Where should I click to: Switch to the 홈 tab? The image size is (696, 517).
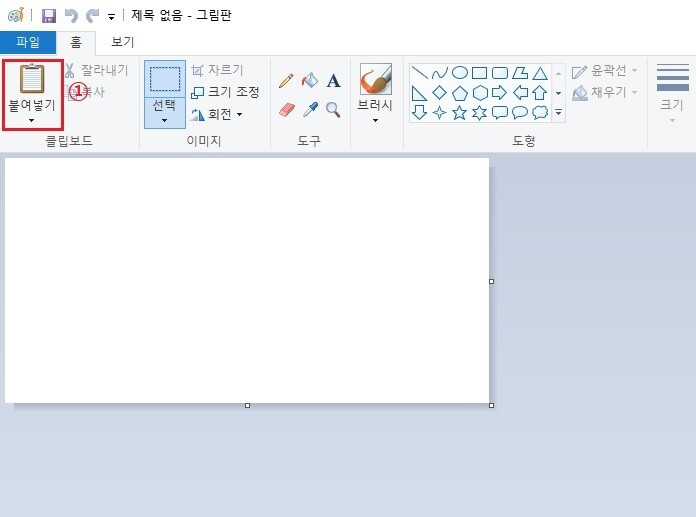76,42
